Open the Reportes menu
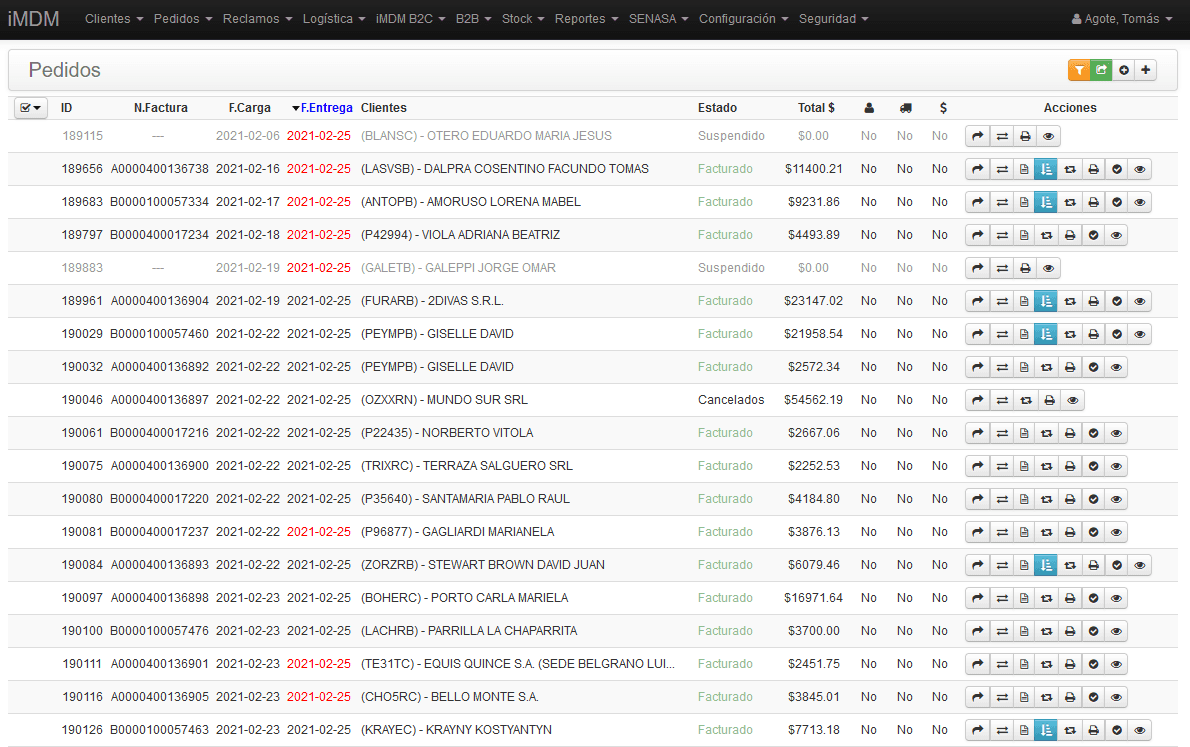Screen dimensions: 1190x747 point(586,19)
